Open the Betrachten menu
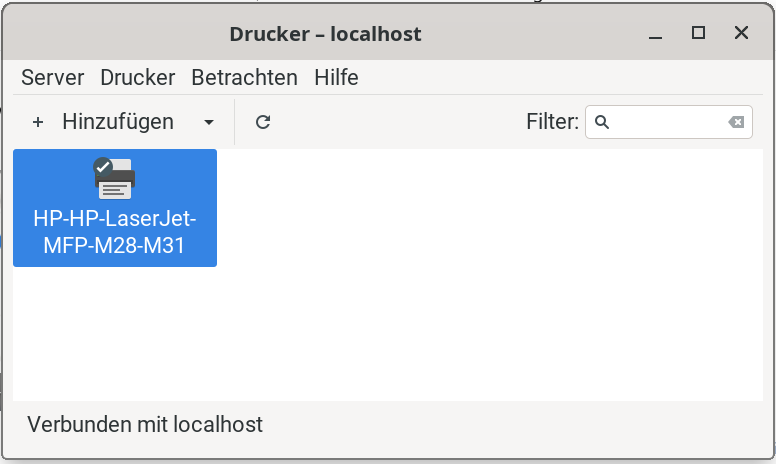This screenshot has width=776, height=464. point(244,78)
